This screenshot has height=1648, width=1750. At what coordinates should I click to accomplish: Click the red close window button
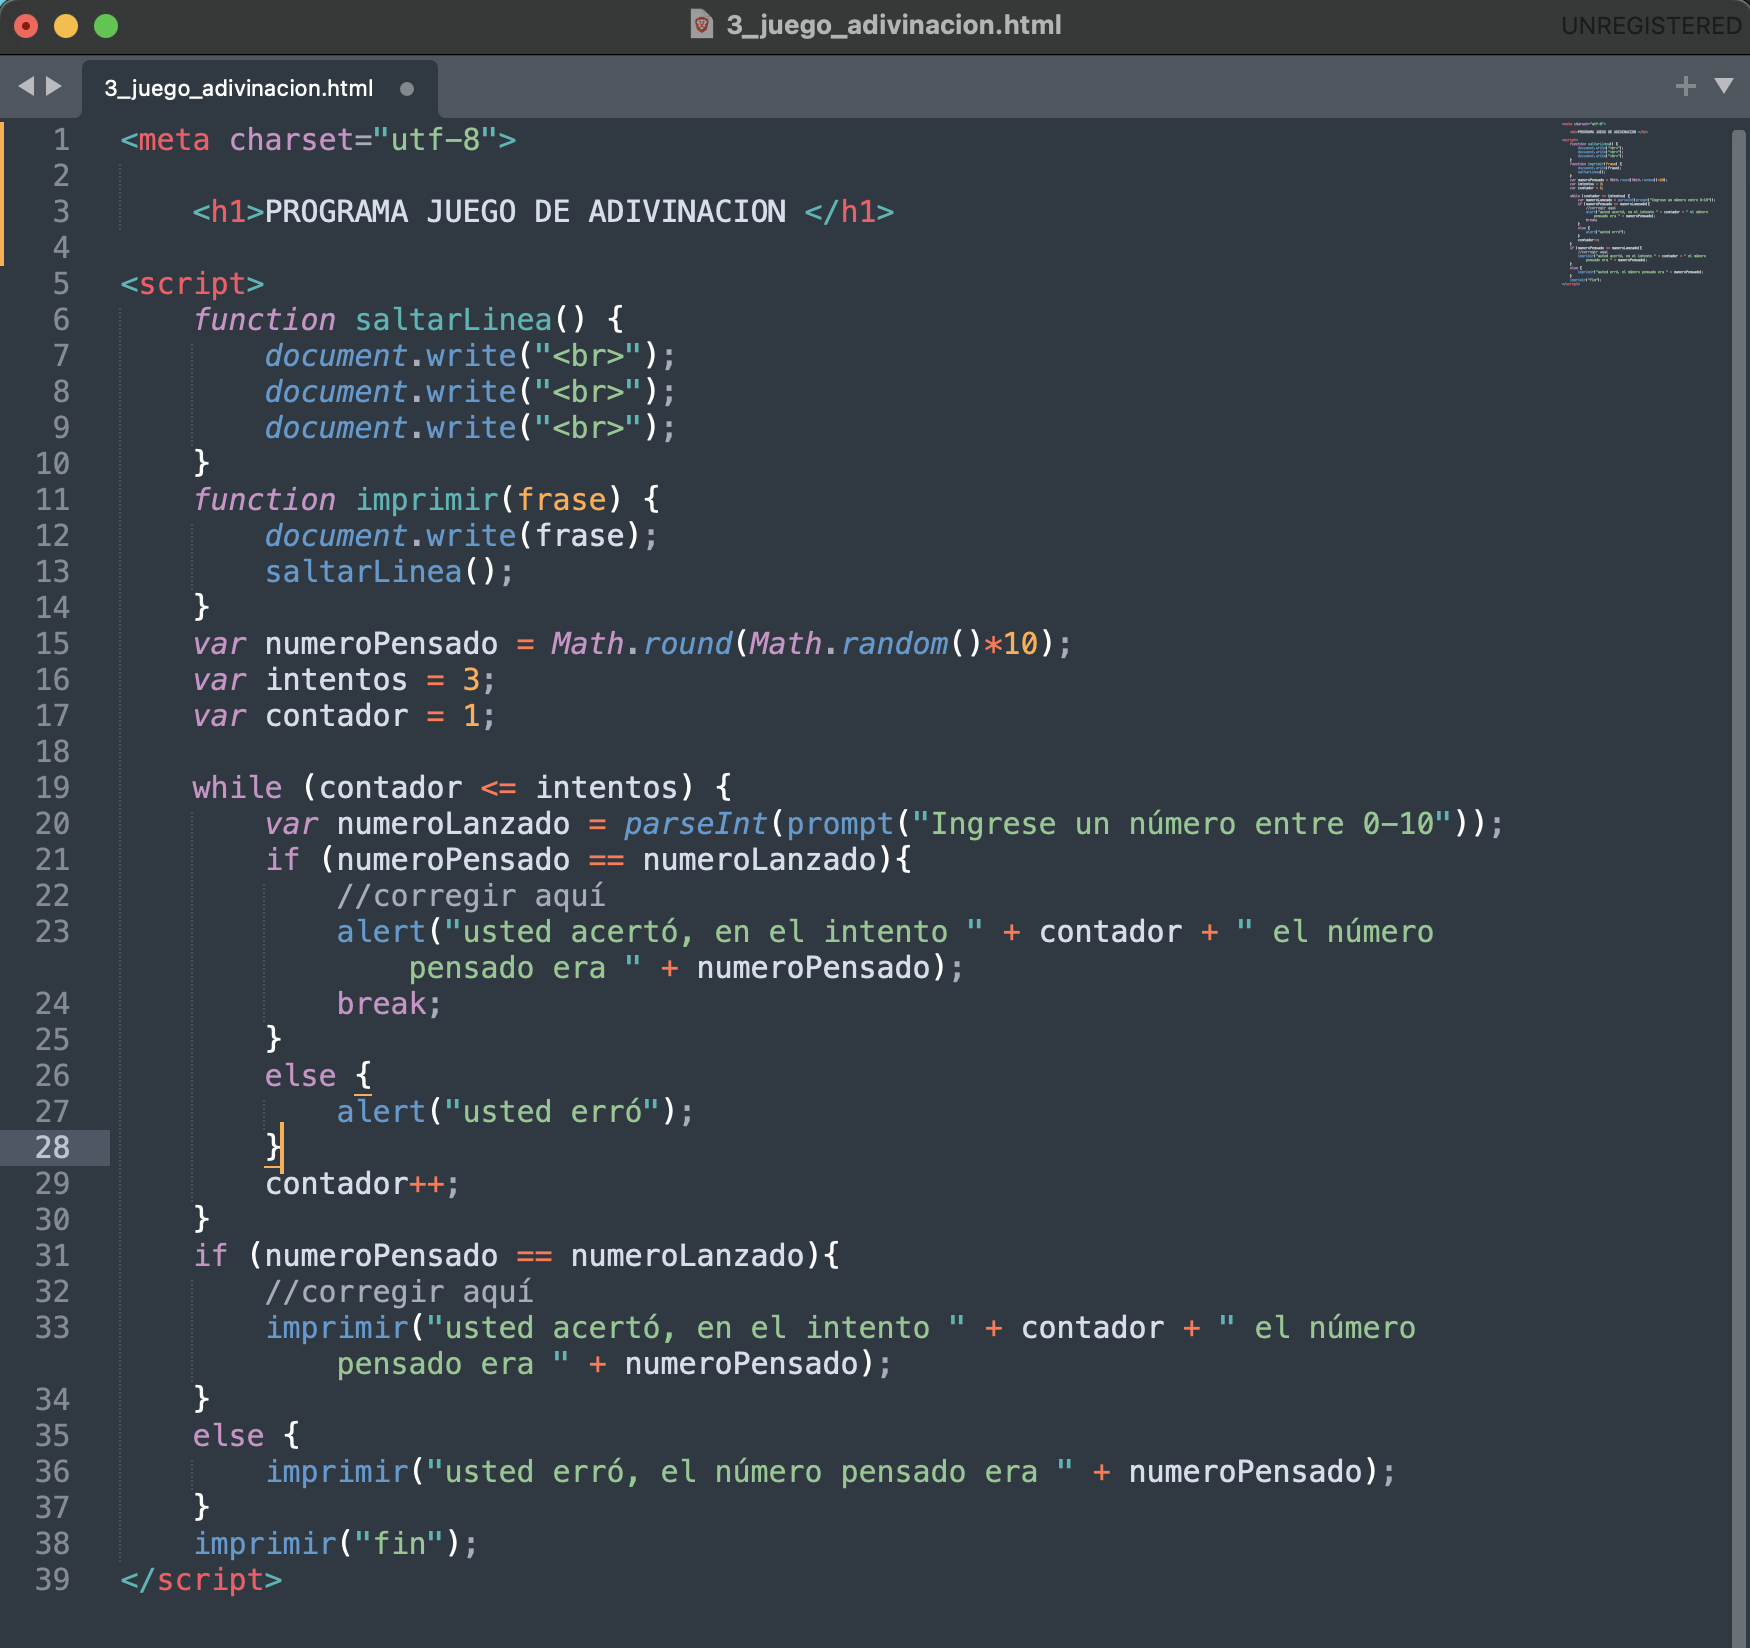click(26, 26)
